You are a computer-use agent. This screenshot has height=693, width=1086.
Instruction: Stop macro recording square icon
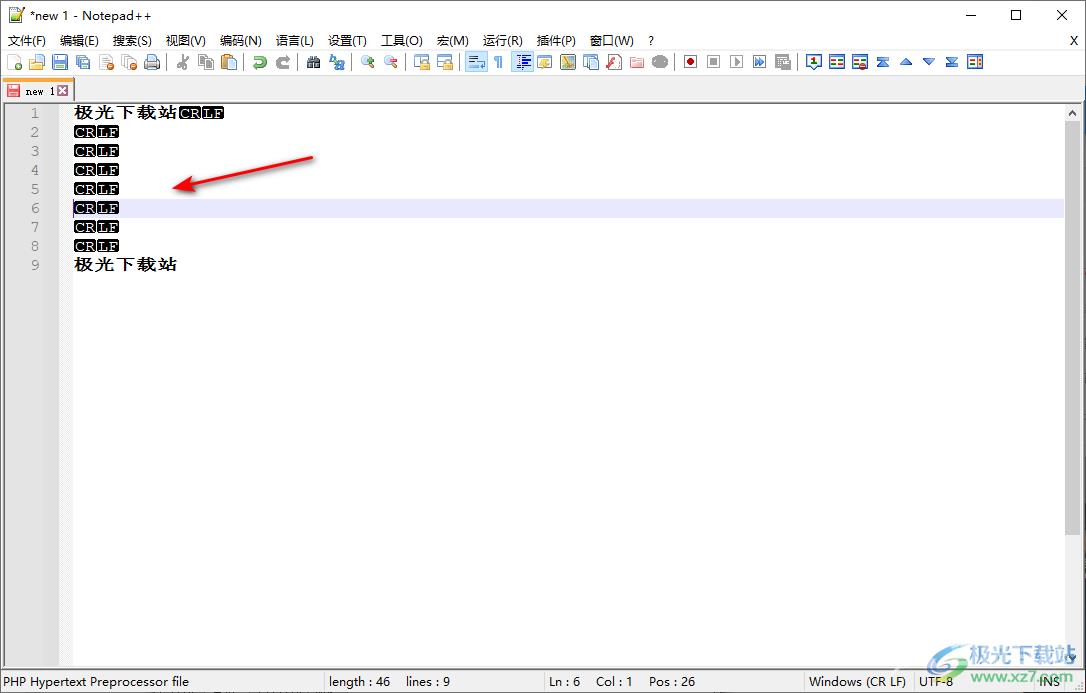point(713,62)
